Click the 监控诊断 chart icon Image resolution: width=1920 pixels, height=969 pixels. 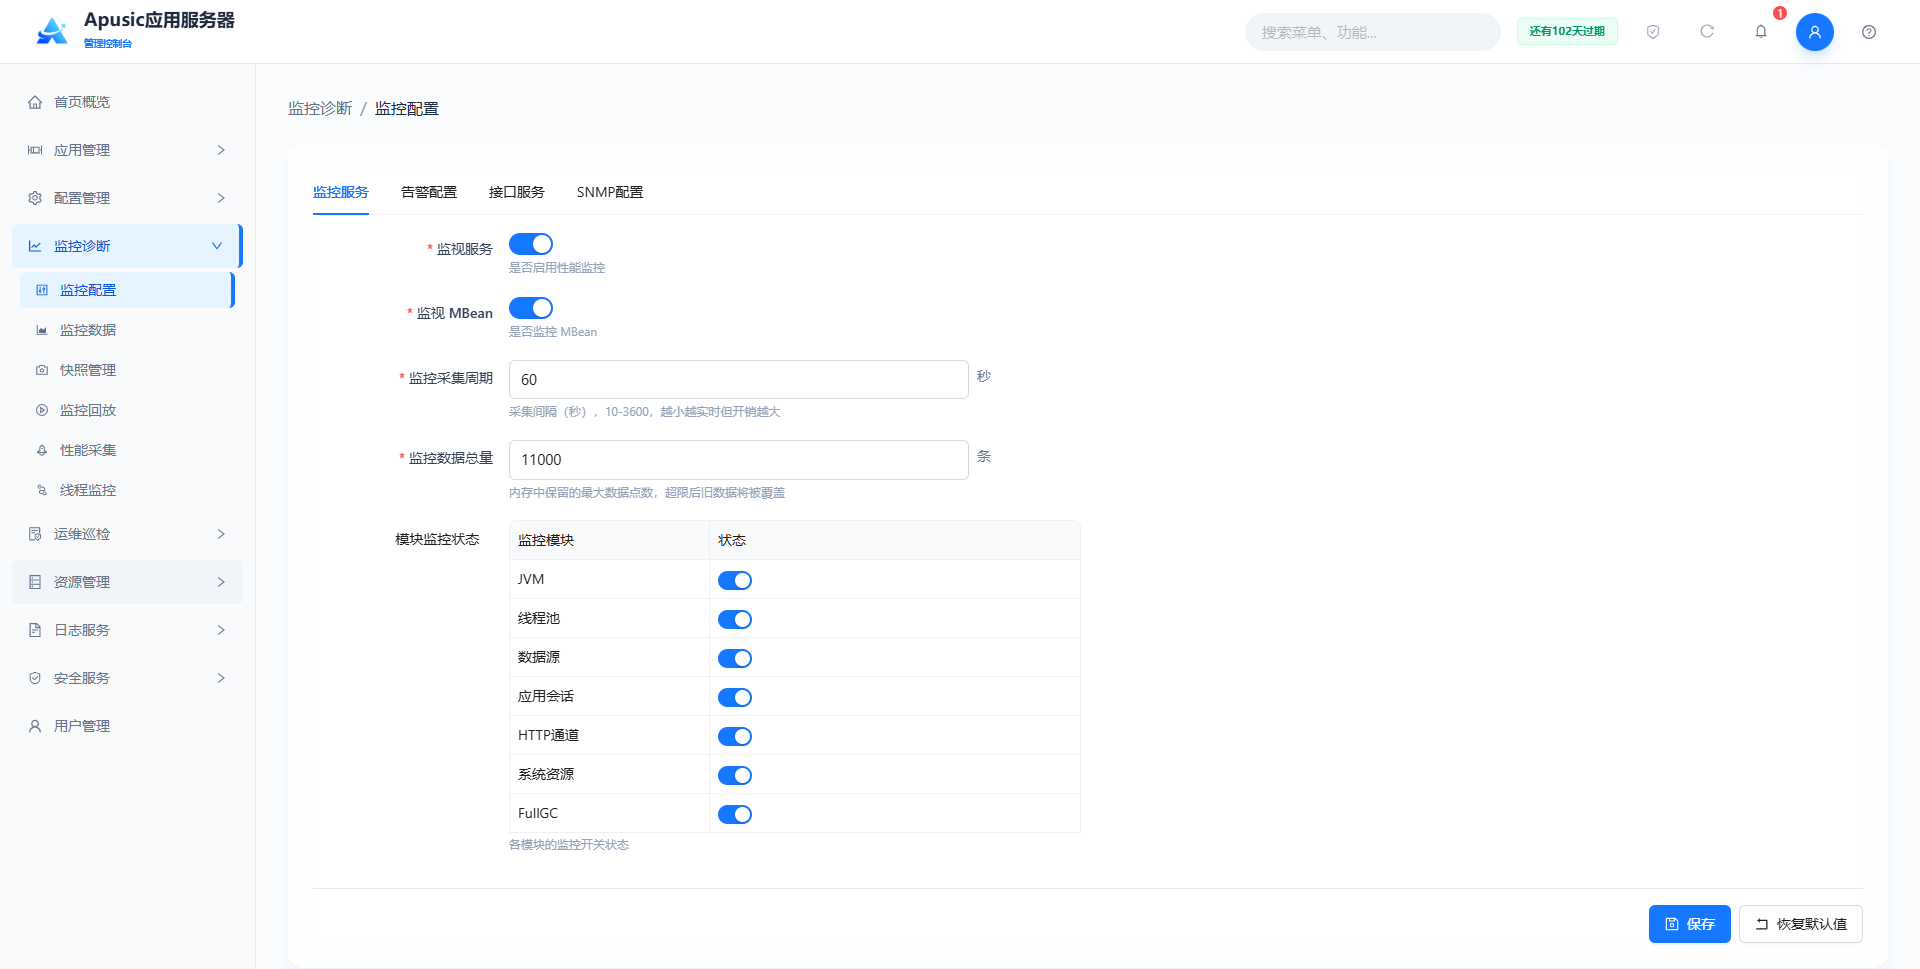pyautogui.click(x=35, y=246)
